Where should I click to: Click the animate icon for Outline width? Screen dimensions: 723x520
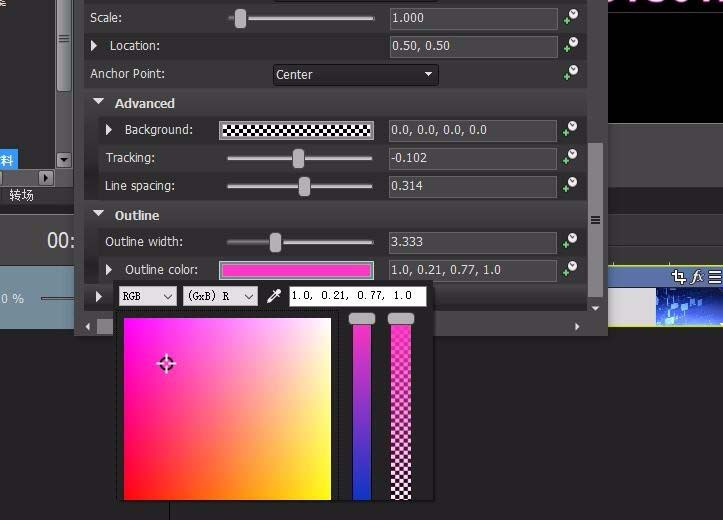coord(570,242)
